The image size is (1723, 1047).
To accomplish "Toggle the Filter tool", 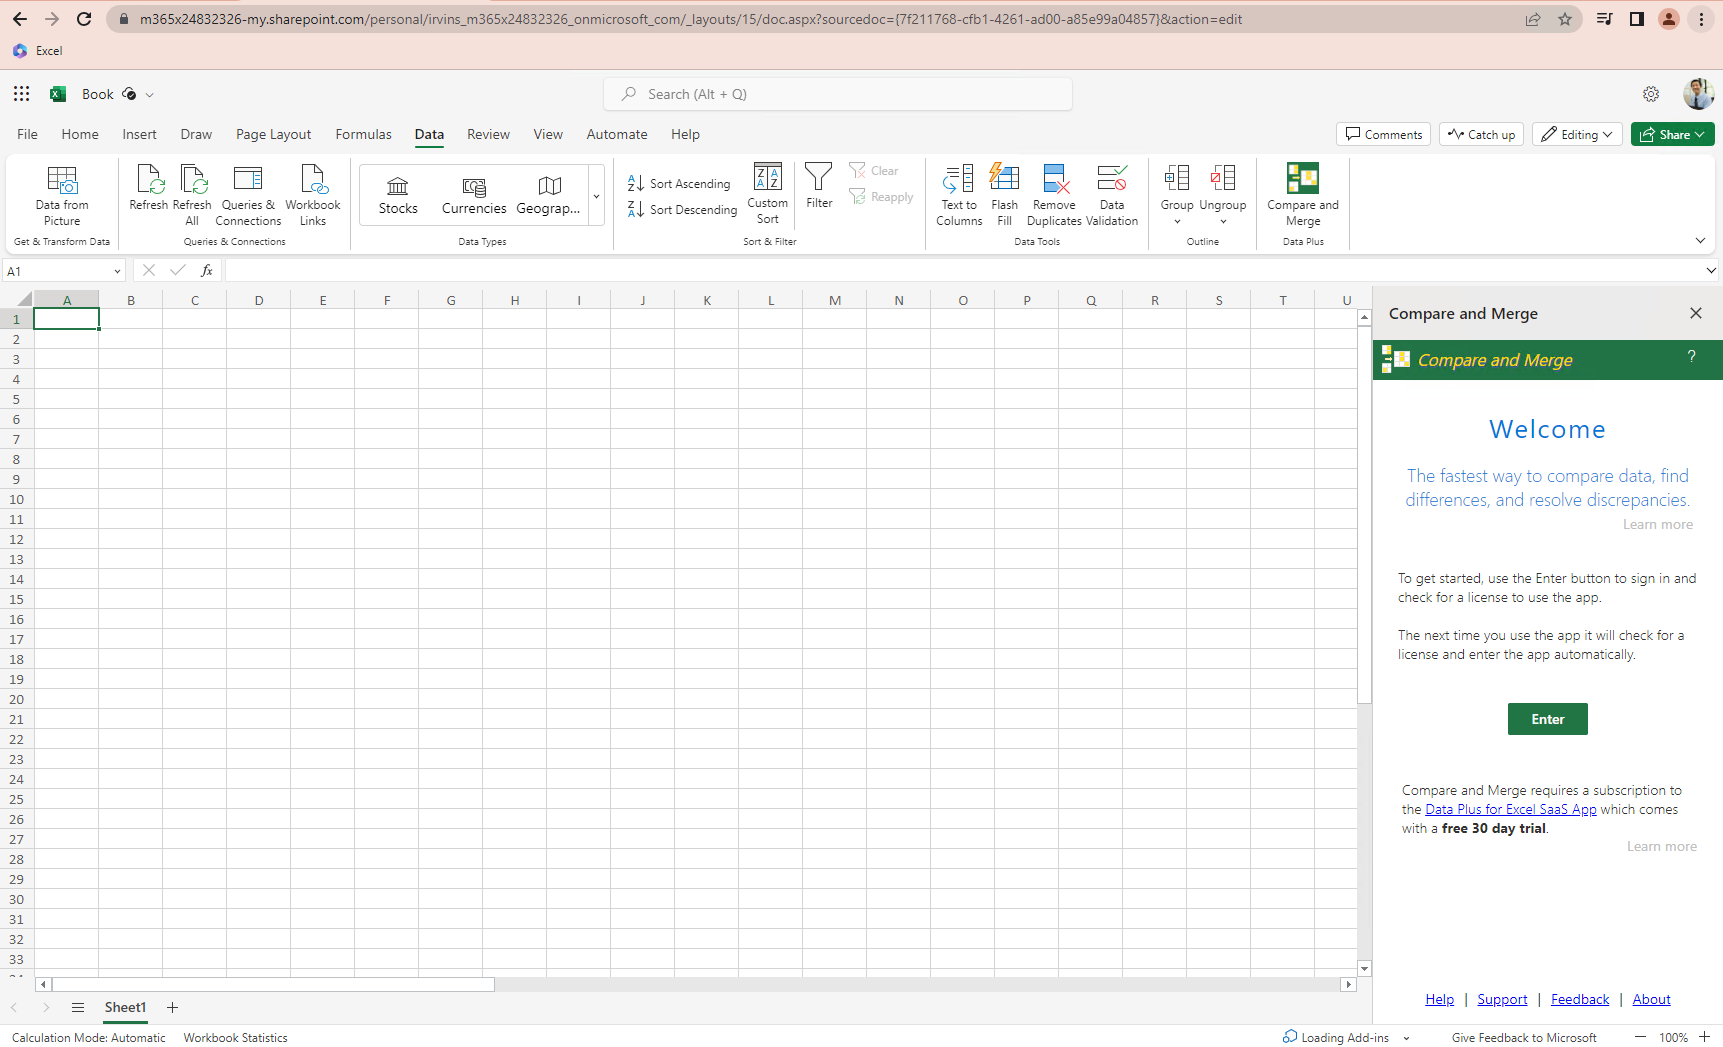I will [819, 187].
